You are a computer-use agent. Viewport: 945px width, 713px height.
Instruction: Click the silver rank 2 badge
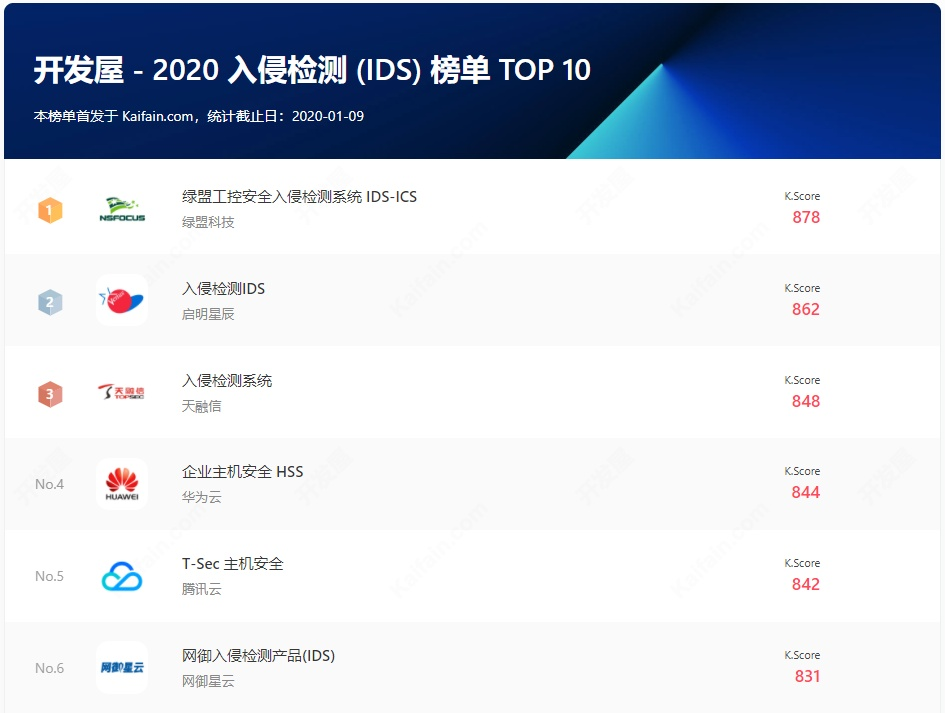pos(50,303)
